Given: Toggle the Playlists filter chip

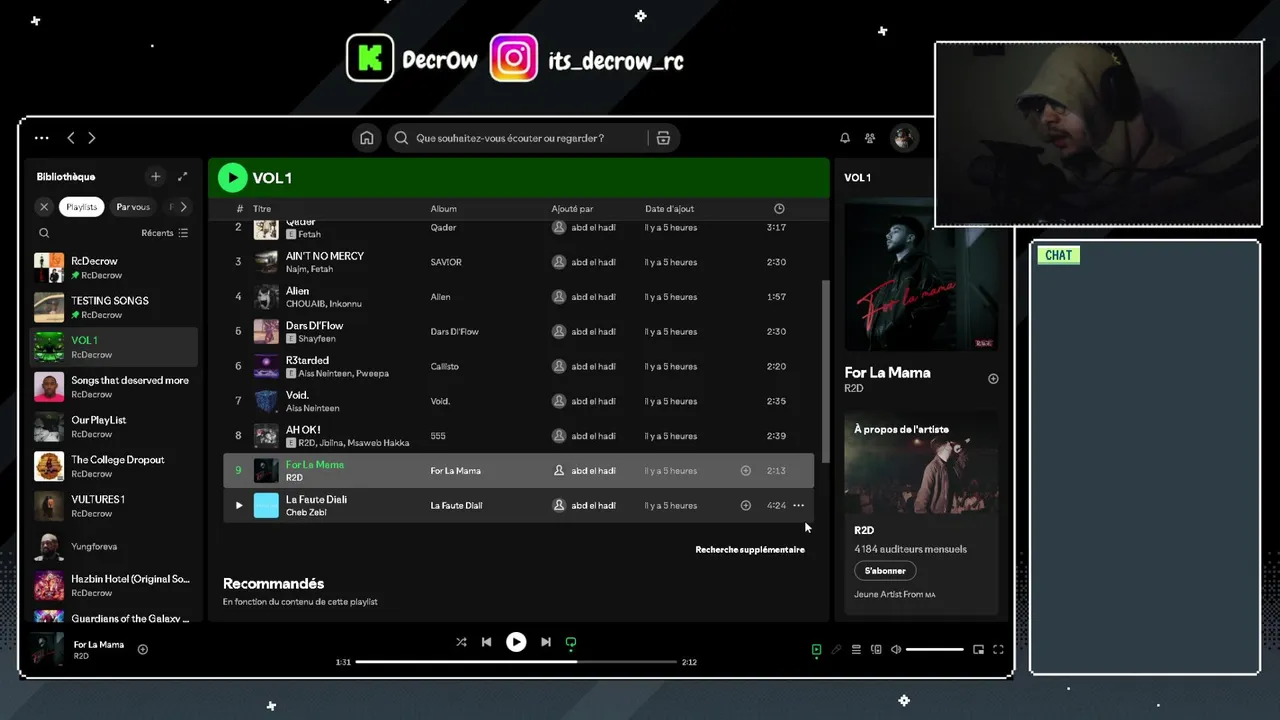Looking at the screenshot, I should 82,207.
